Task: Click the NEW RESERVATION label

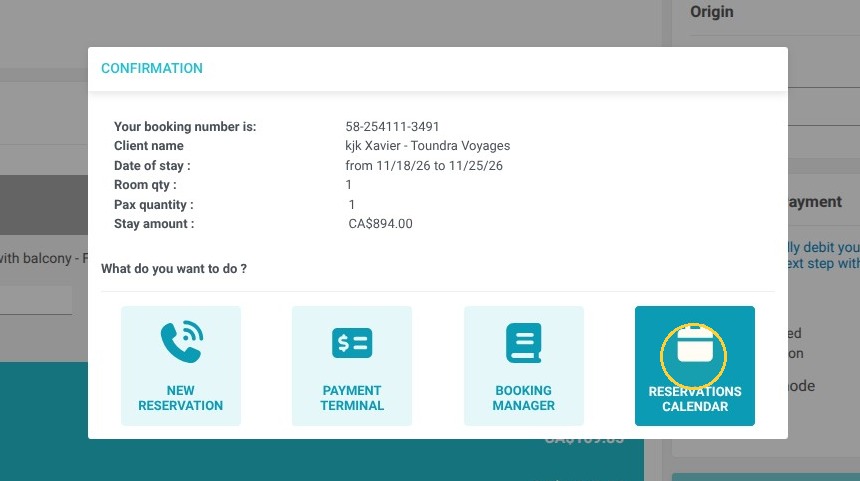Action: [180, 398]
